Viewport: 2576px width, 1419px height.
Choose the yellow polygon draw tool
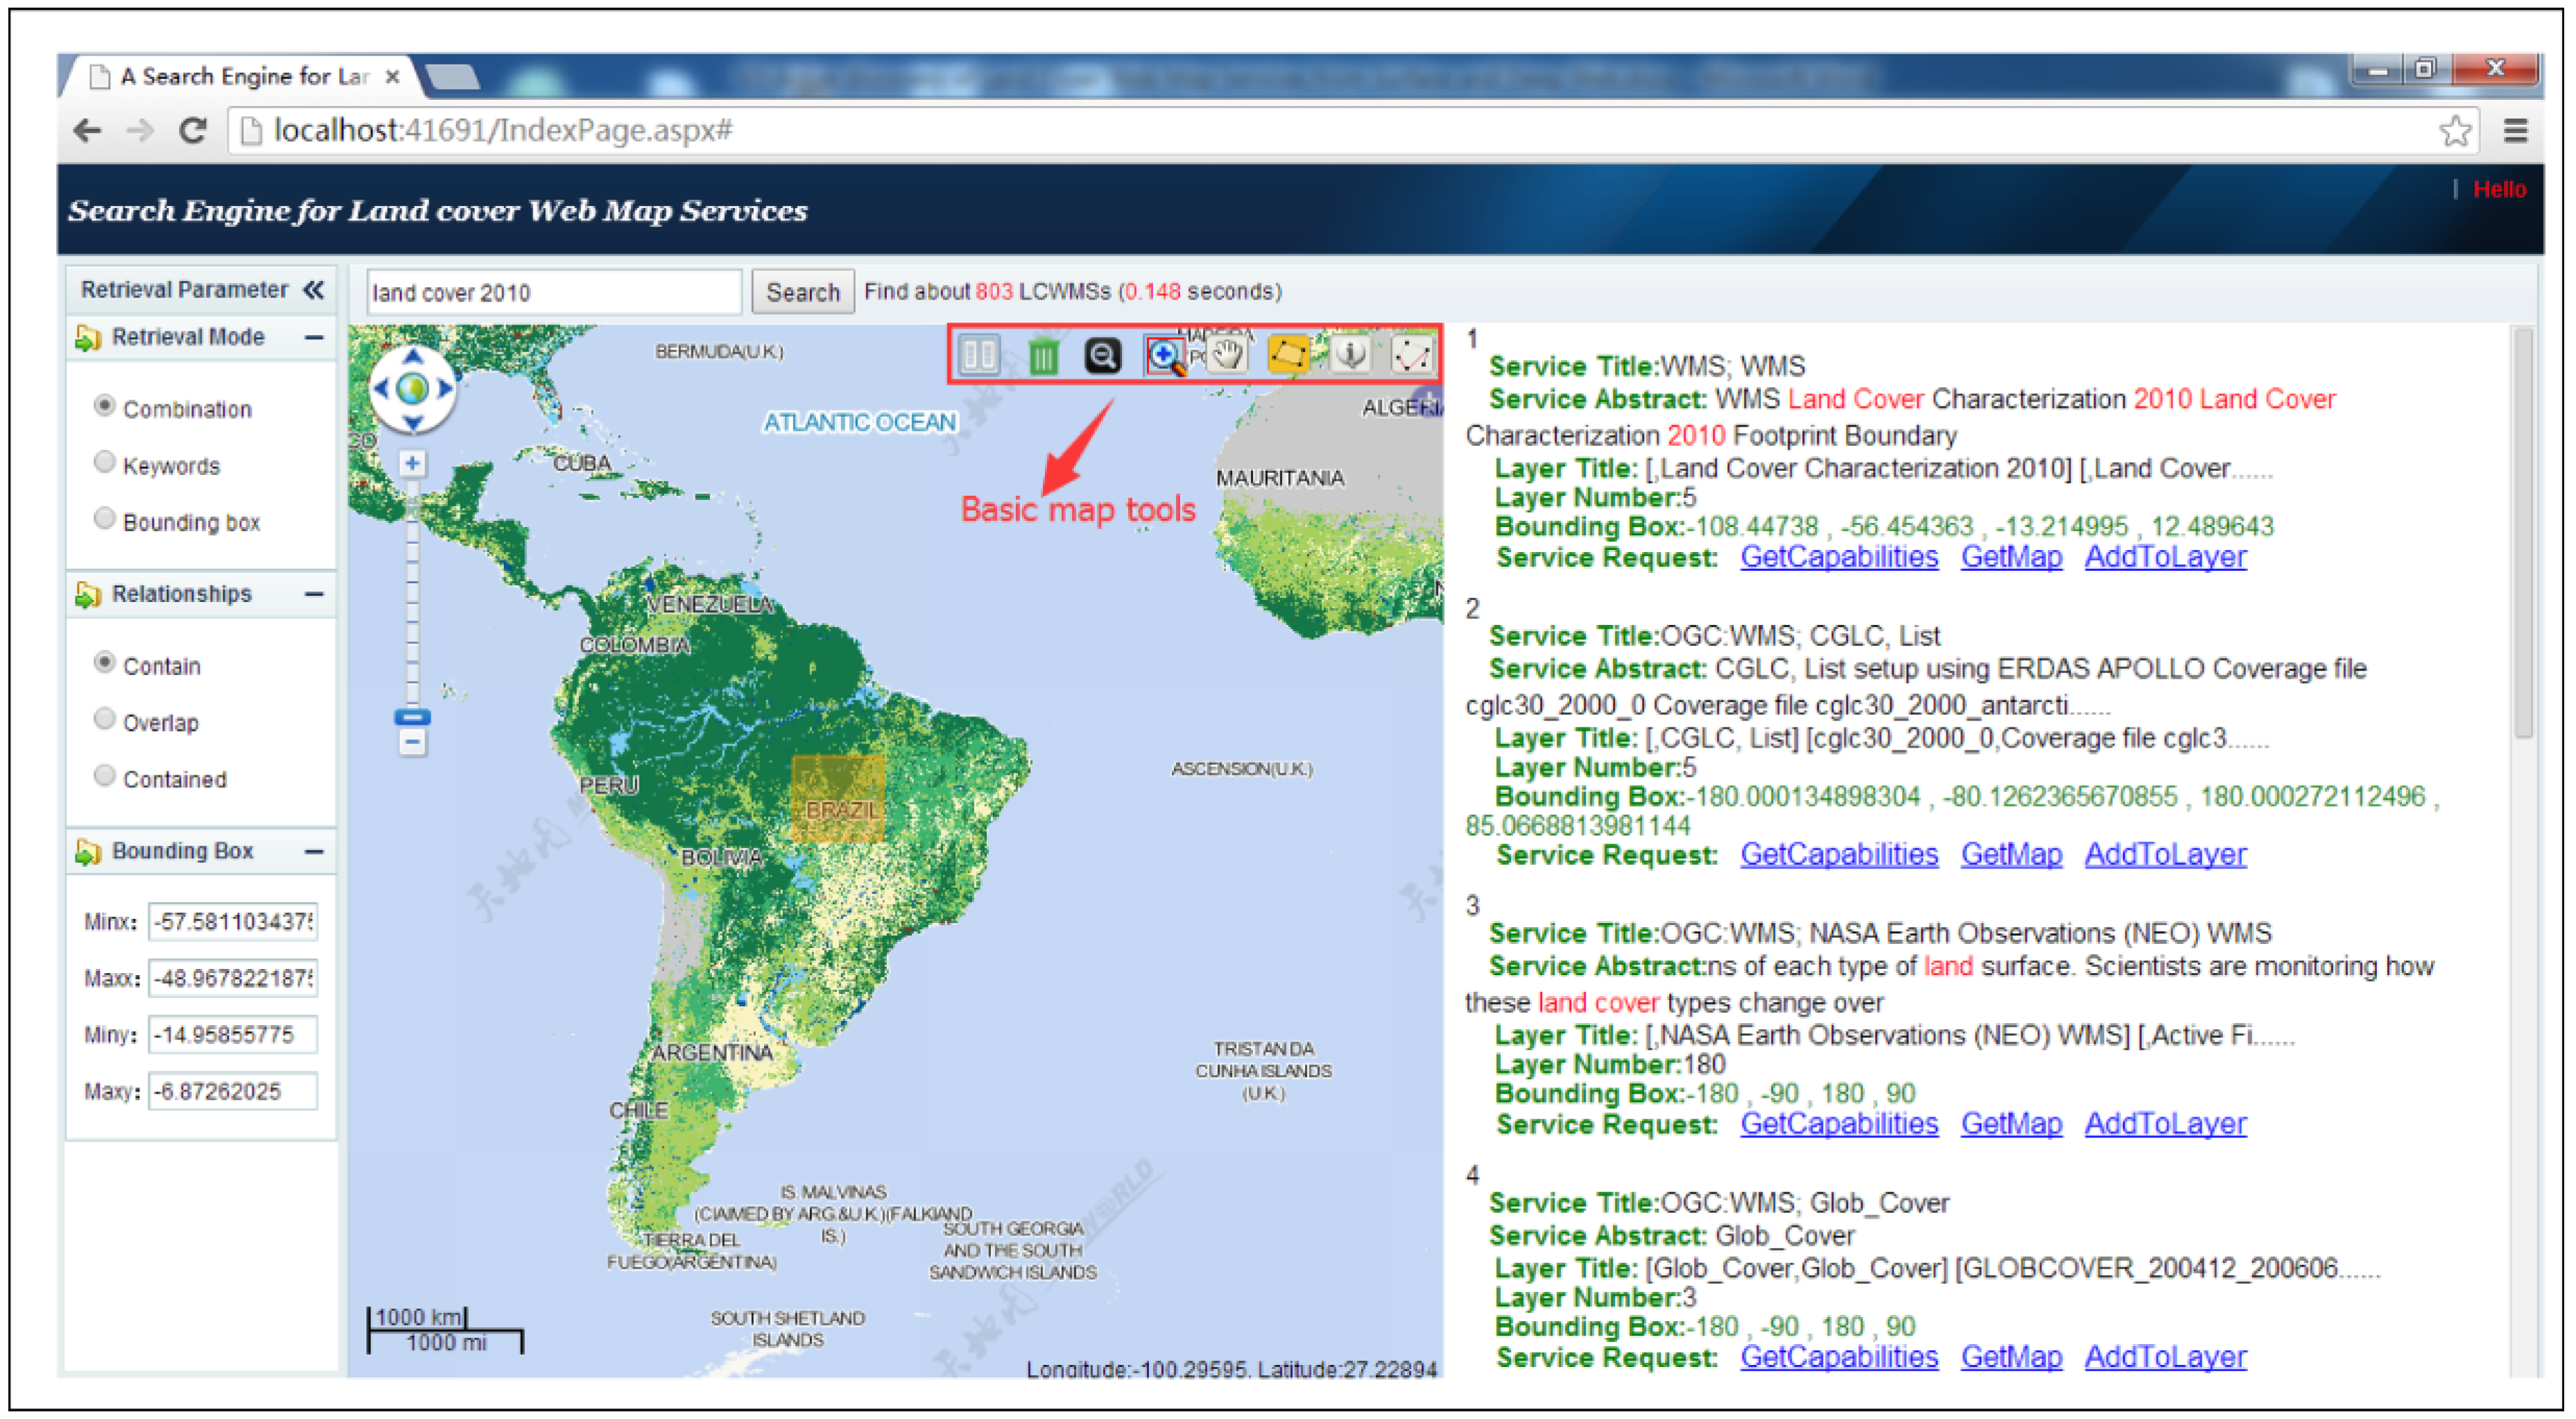point(1288,355)
